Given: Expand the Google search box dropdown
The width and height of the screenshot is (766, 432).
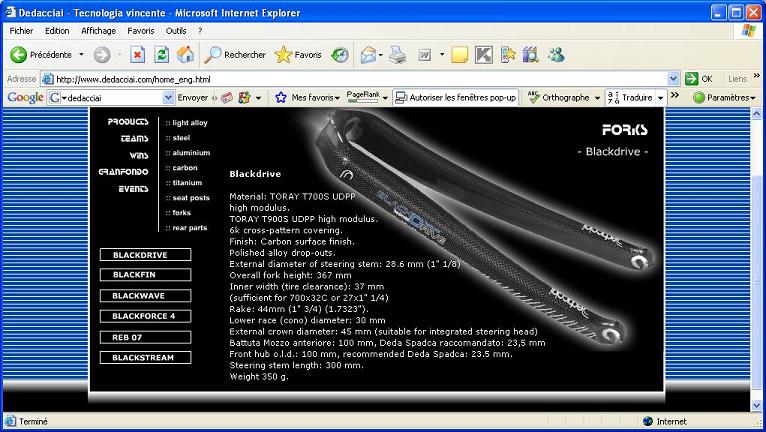Looking at the screenshot, I should click(168, 98).
